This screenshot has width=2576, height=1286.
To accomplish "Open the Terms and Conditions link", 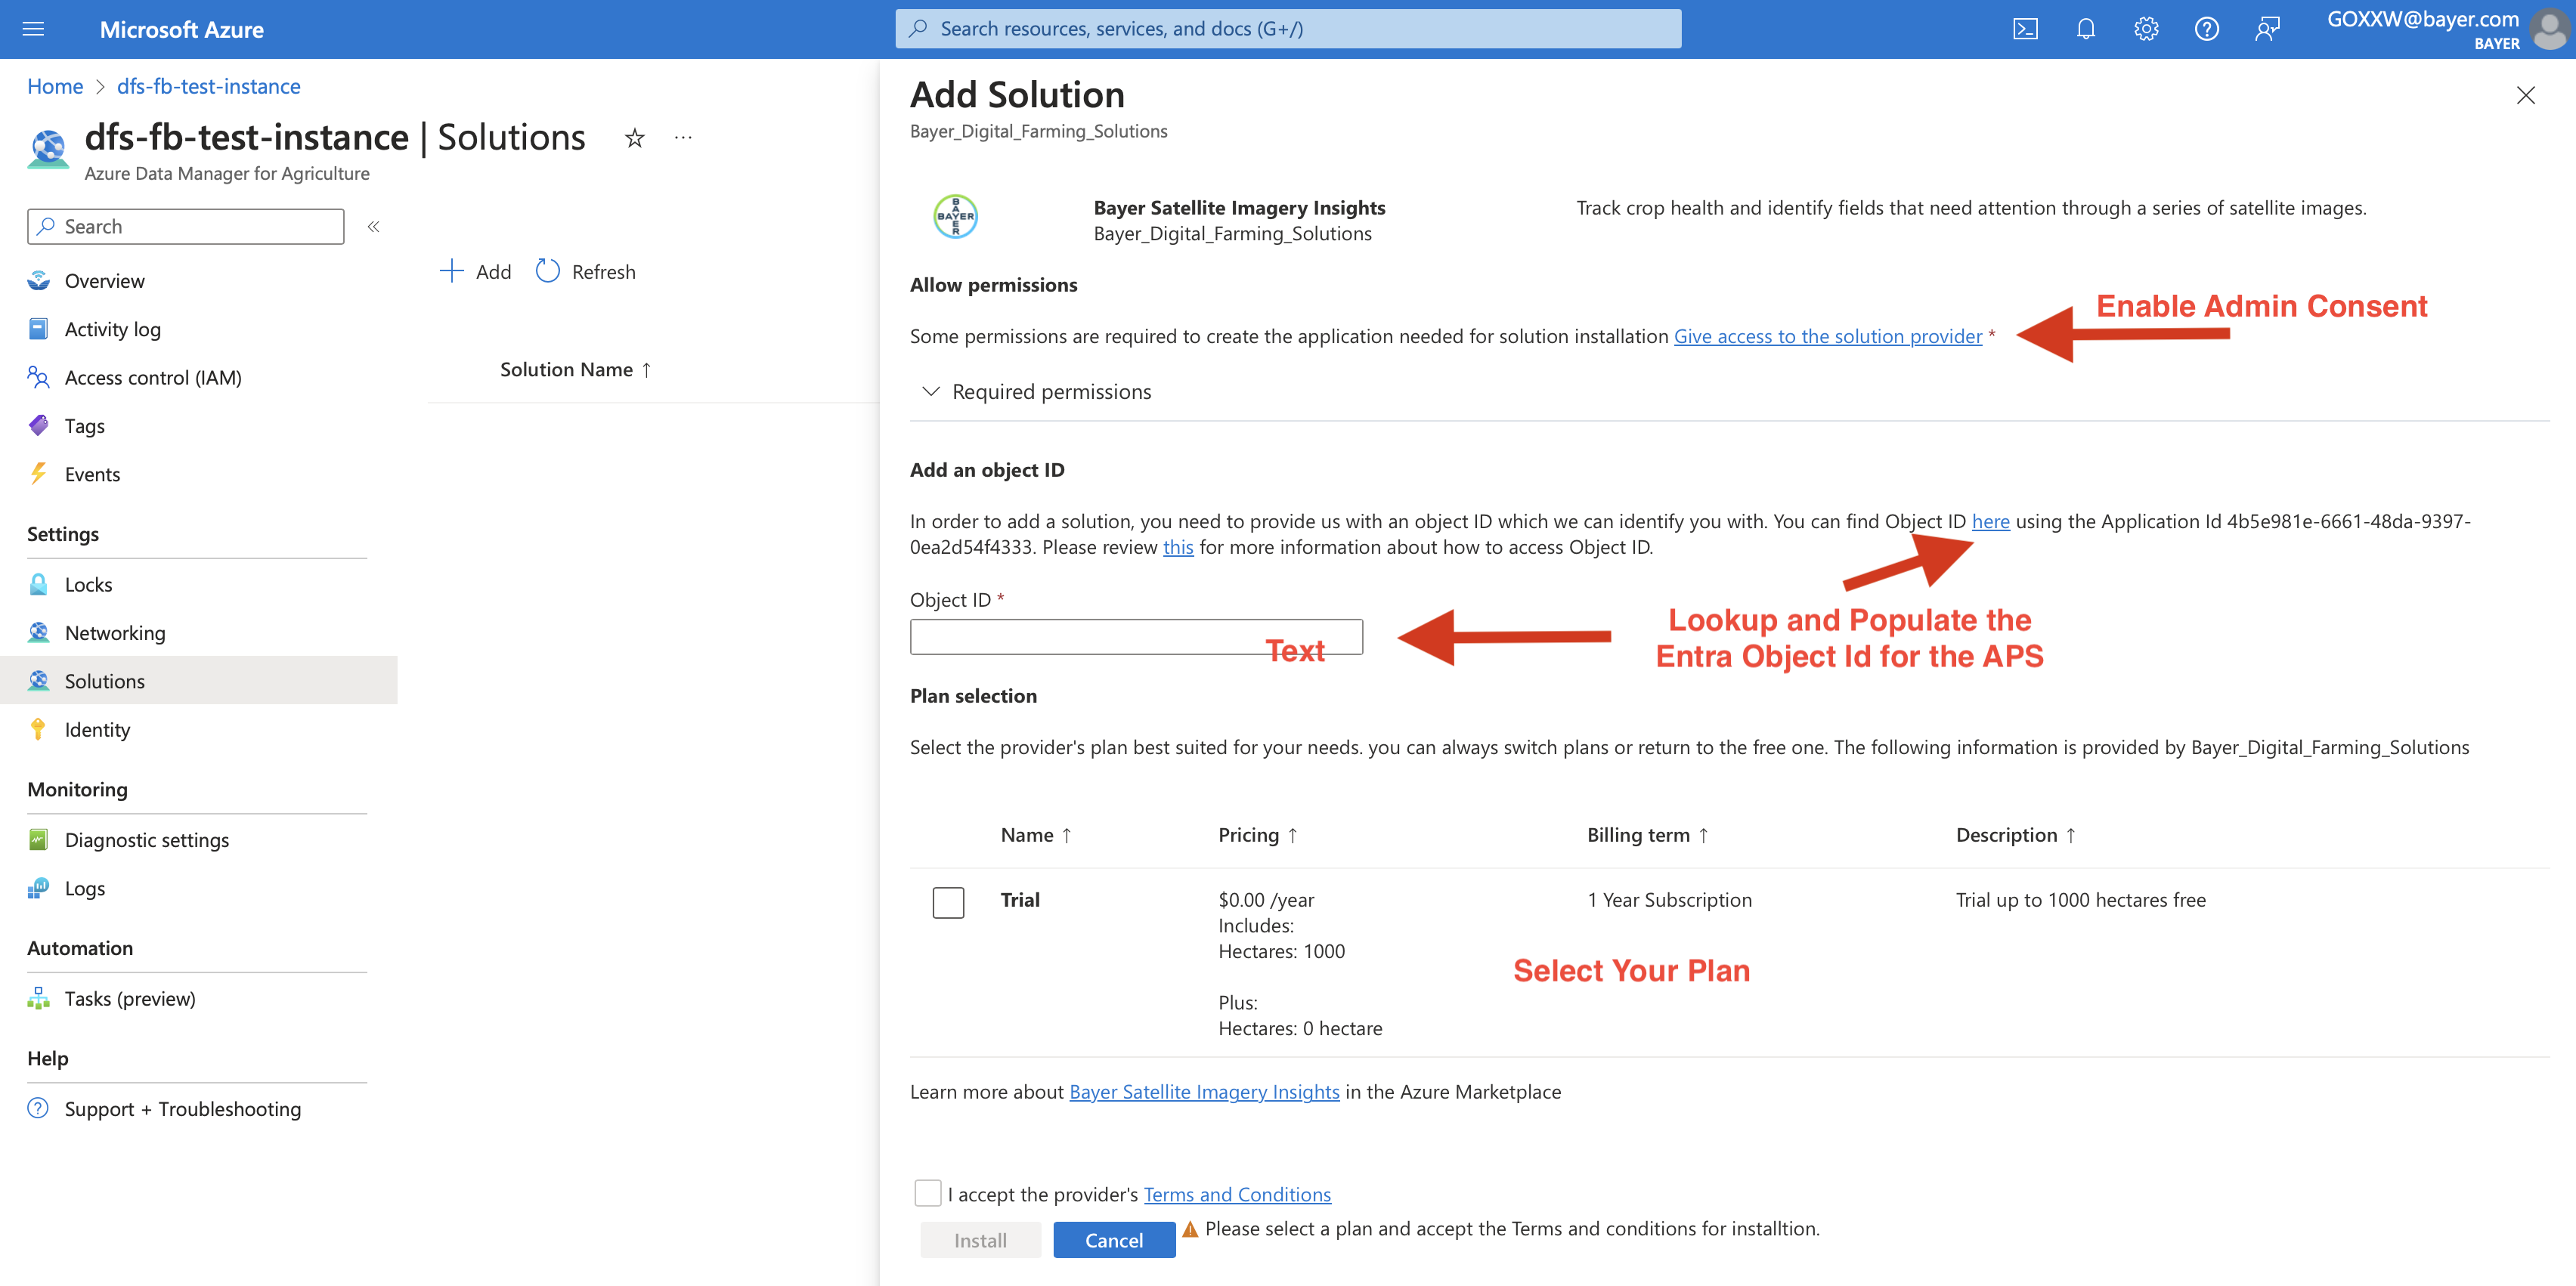I will pos(1237,1194).
